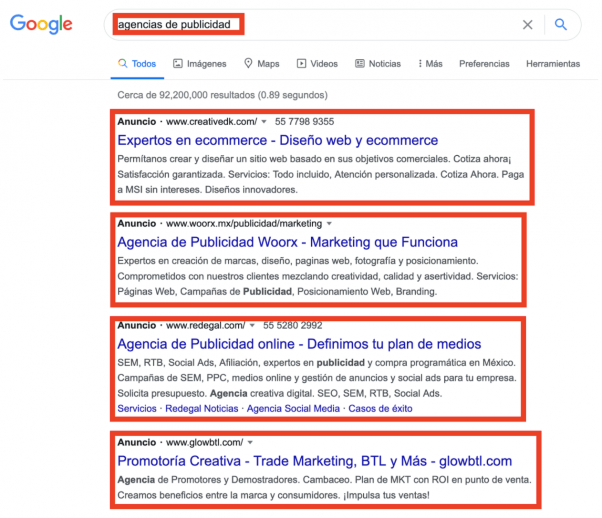The image size is (602, 518).
Task: Click the Servicios sitelink
Action: 137,409
